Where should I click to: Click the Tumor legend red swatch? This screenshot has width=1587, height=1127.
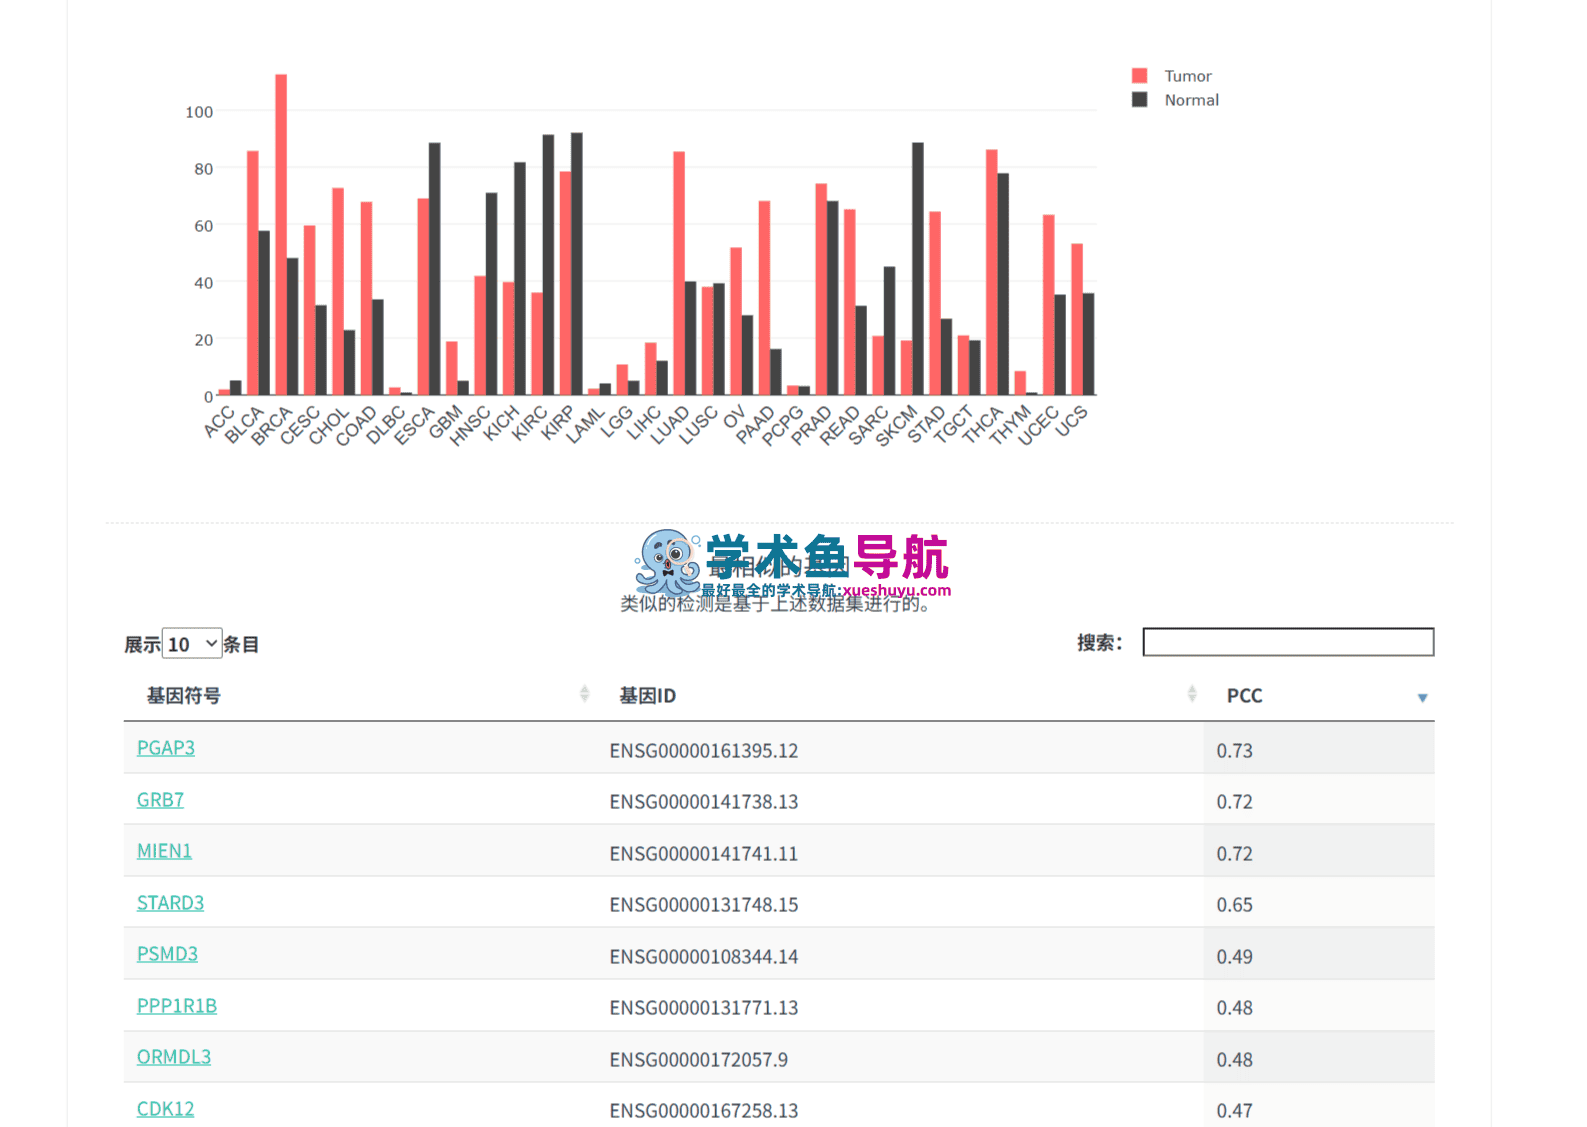coord(1139,76)
